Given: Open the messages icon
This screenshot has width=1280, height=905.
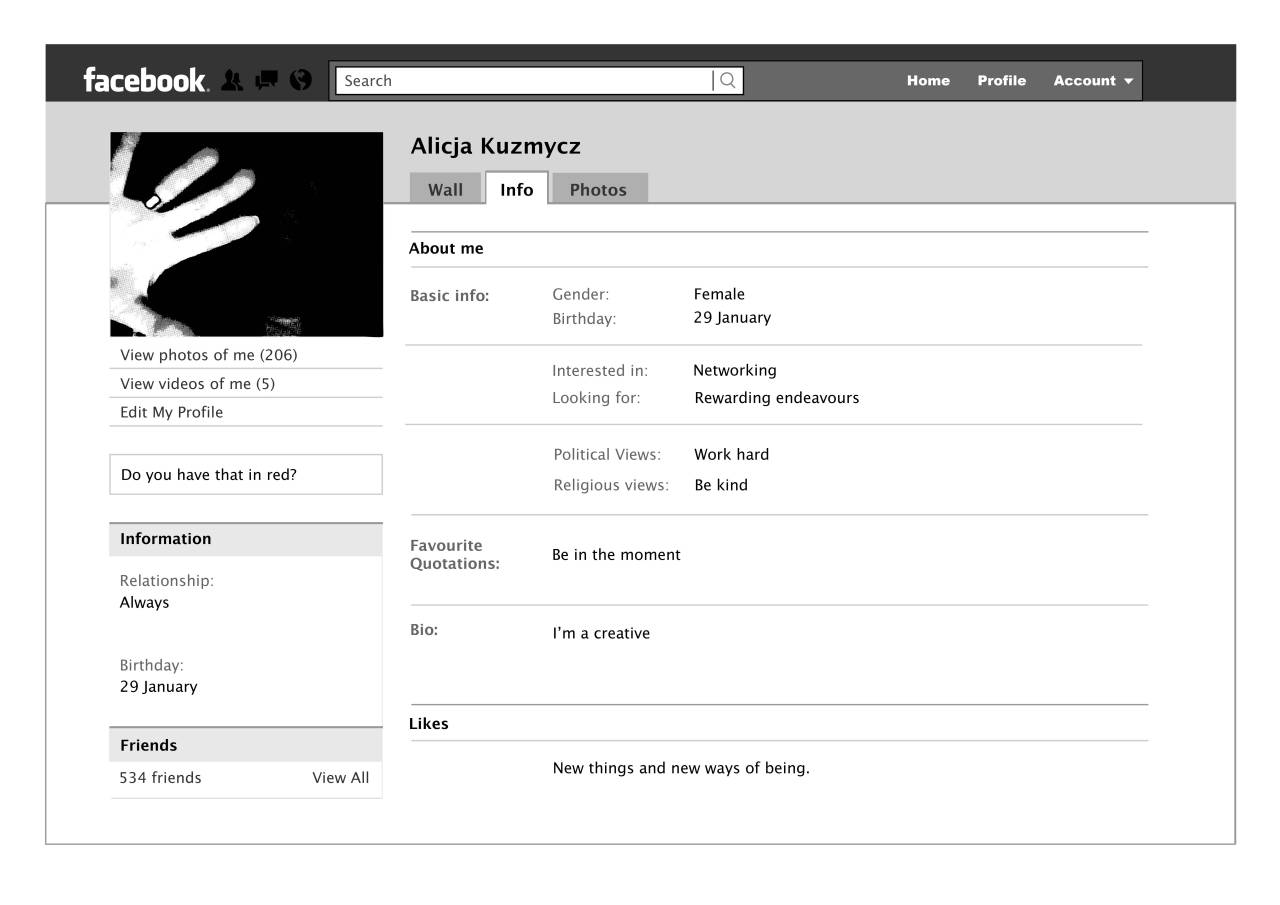Looking at the screenshot, I should tap(266, 80).
